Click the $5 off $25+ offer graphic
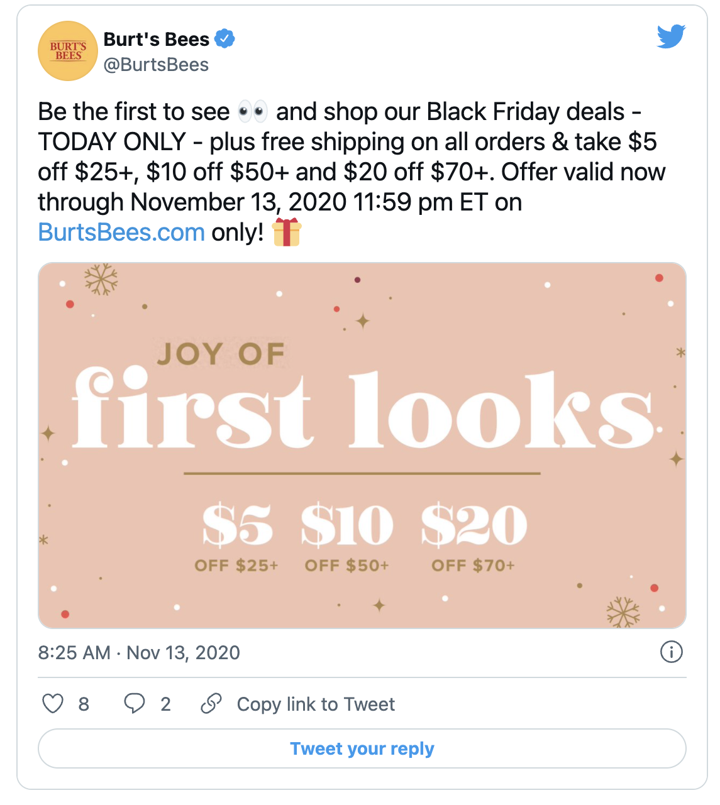Screen dimensions: 720x805 tap(236, 538)
